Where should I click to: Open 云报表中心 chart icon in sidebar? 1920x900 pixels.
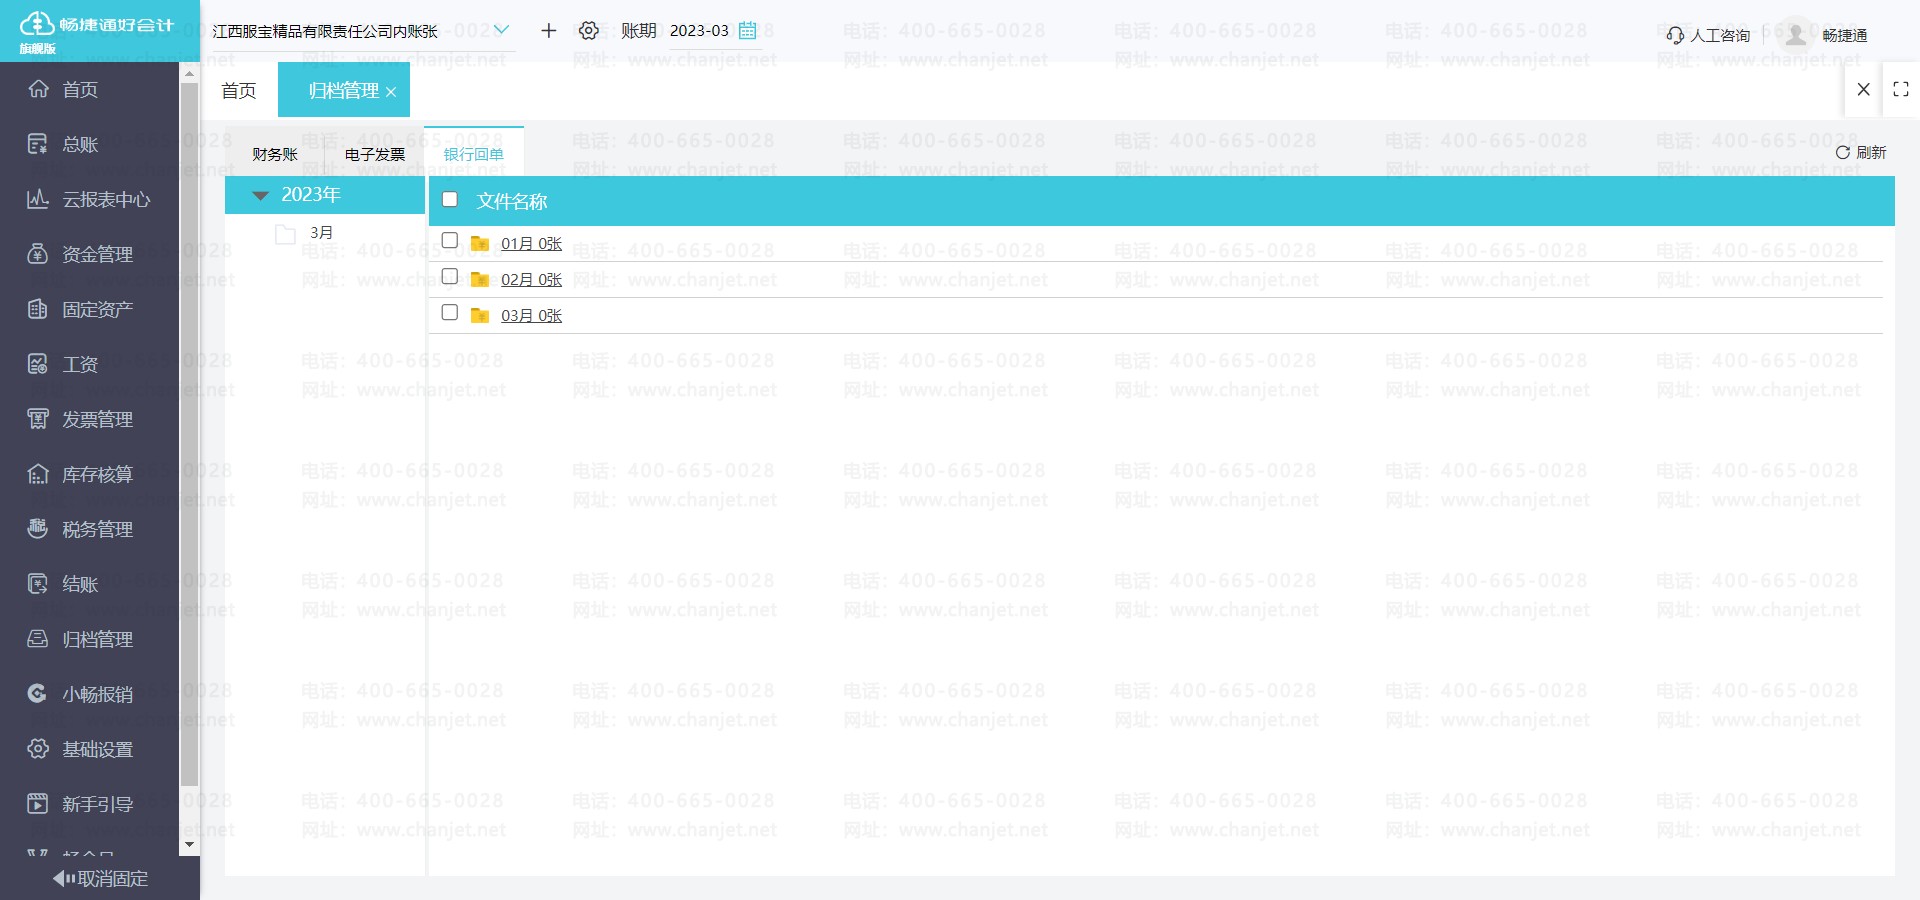point(37,199)
